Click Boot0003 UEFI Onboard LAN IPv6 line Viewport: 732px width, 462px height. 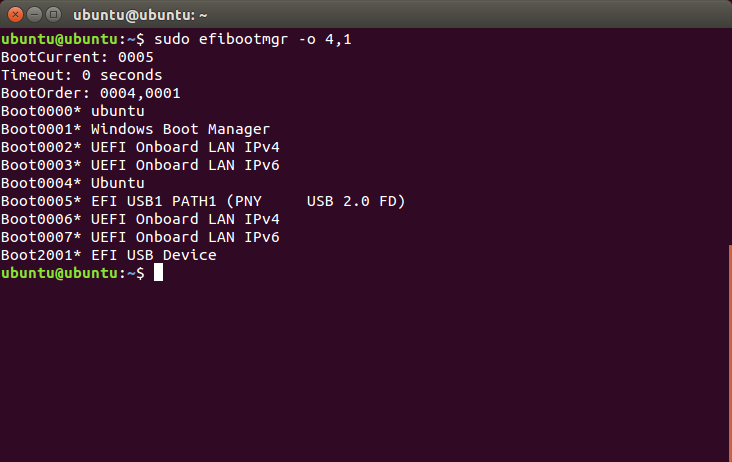tap(140, 165)
